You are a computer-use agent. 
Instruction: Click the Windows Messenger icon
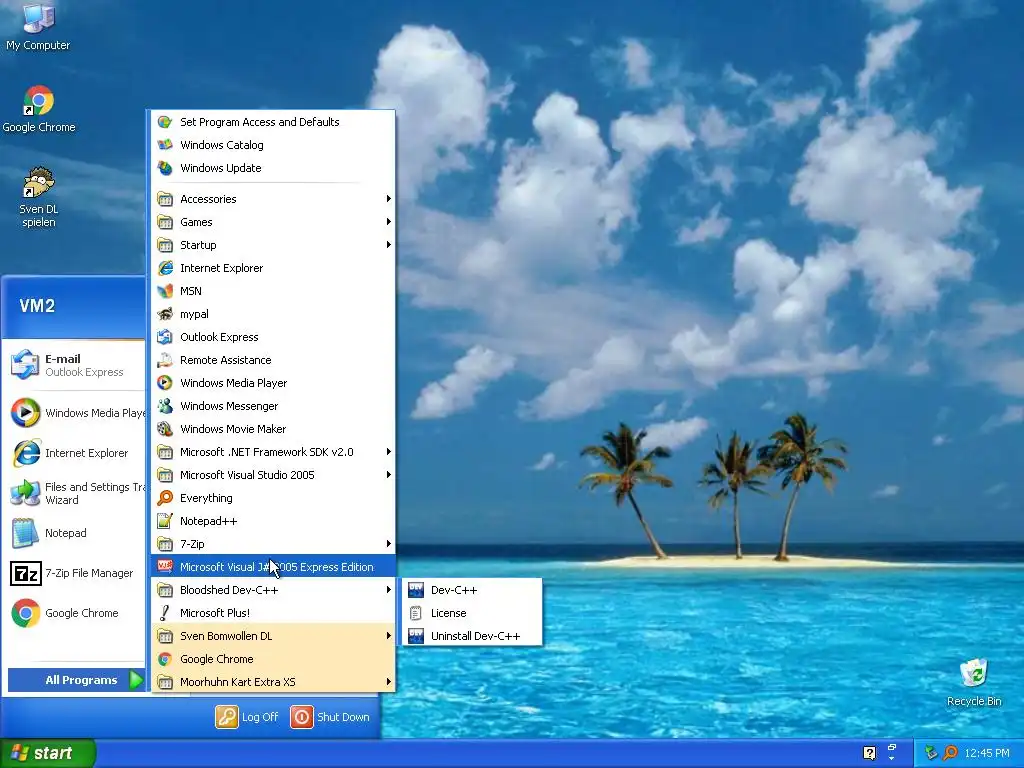tap(165, 406)
